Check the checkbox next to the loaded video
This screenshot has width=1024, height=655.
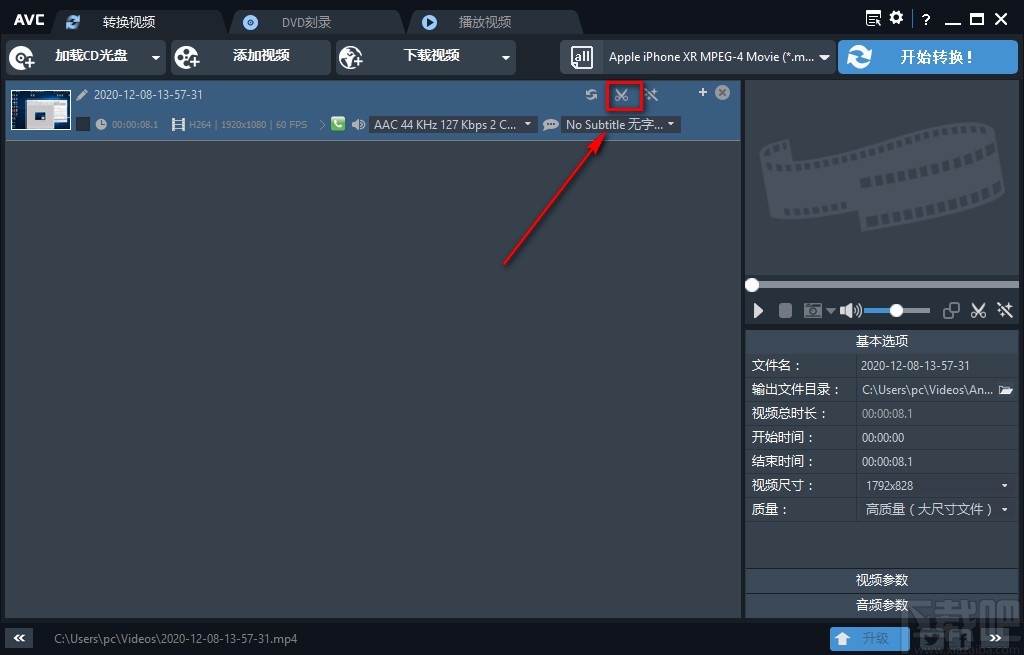click(x=84, y=124)
